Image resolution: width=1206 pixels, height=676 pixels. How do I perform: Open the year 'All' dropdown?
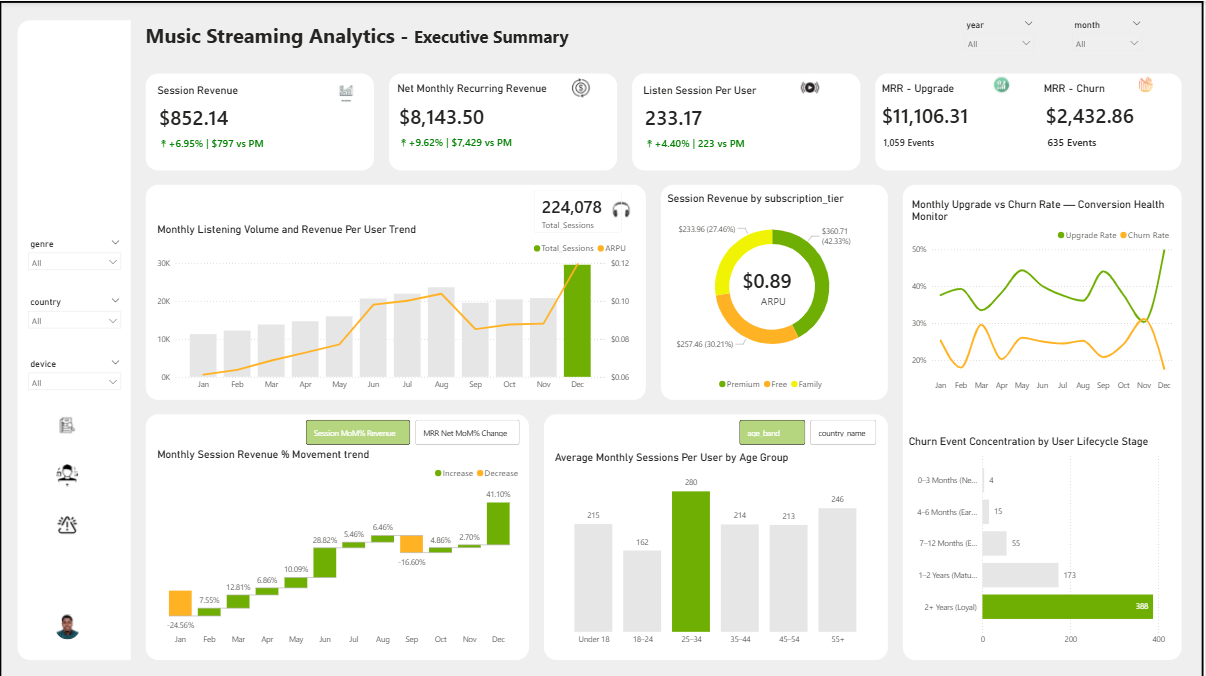(998, 44)
